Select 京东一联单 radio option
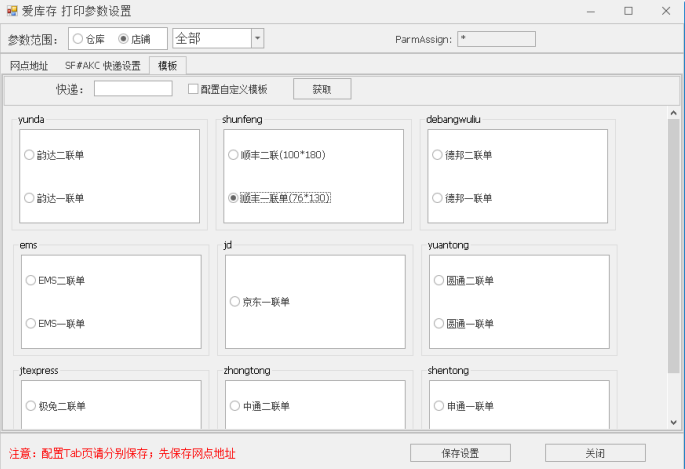The width and height of the screenshot is (685, 469). pyautogui.click(x=260, y=302)
